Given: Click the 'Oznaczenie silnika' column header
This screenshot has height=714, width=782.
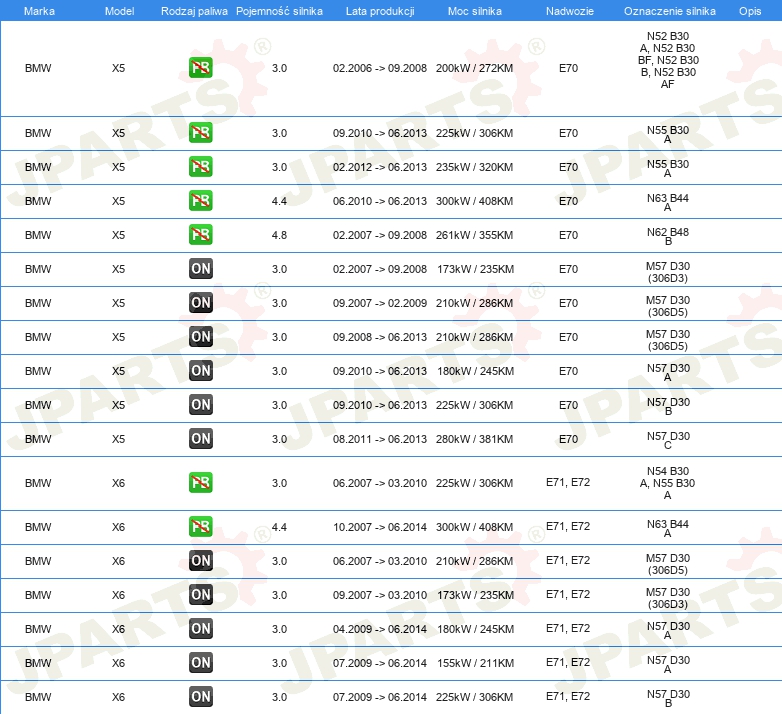Looking at the screenshot, I should pos(667,10).
